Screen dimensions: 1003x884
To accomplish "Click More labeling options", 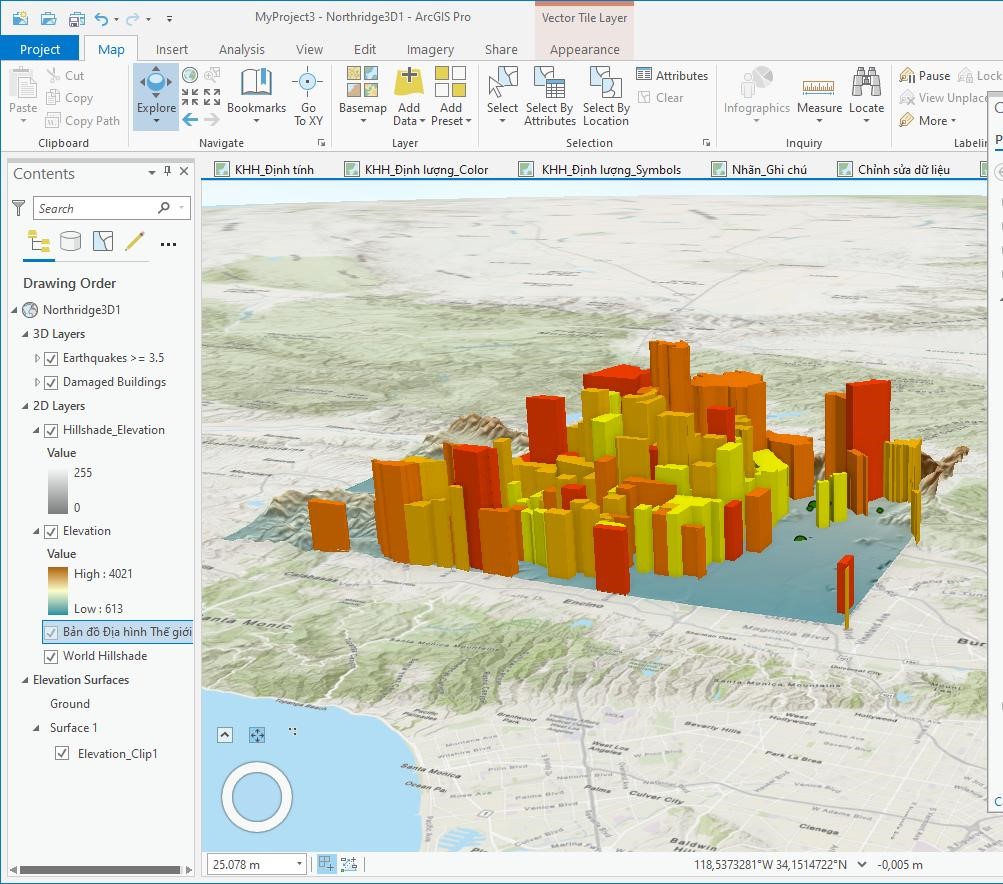I will (928, 120).
